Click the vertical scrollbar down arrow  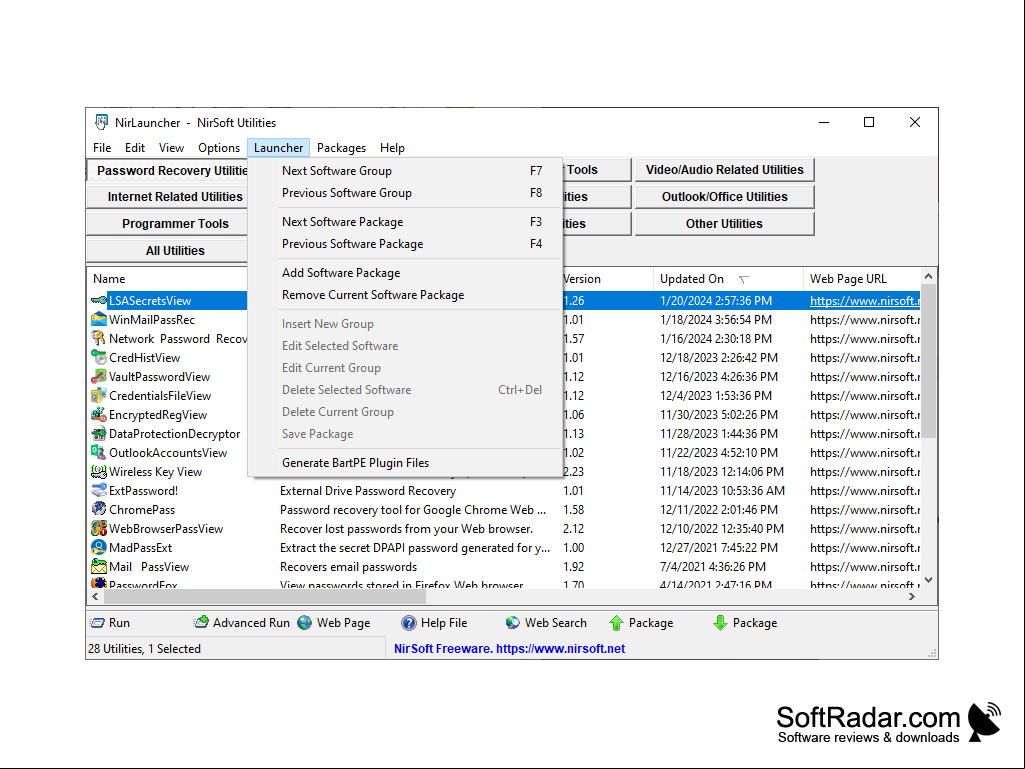pyautogui.click(x=928, y=580)
